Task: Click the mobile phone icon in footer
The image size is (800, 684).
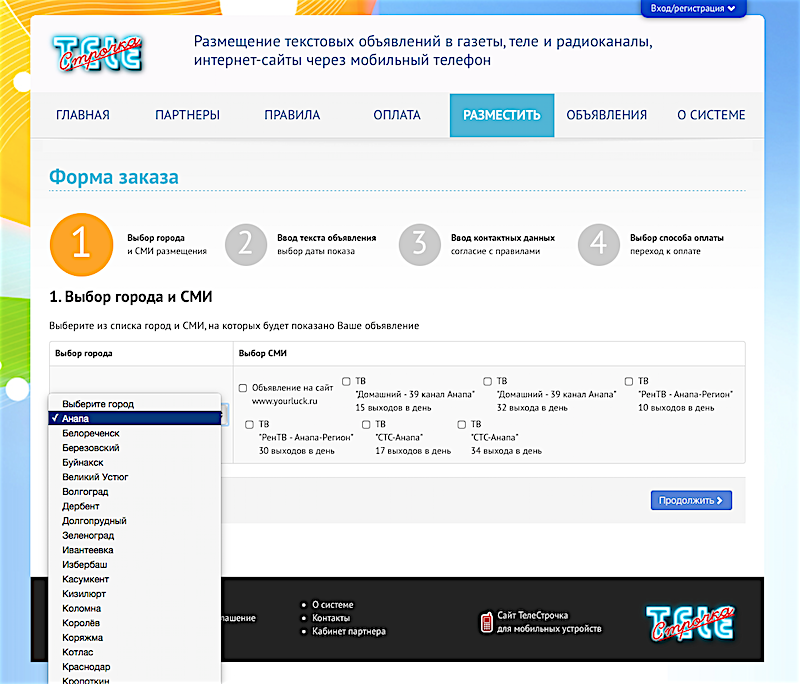Action: 487,622
